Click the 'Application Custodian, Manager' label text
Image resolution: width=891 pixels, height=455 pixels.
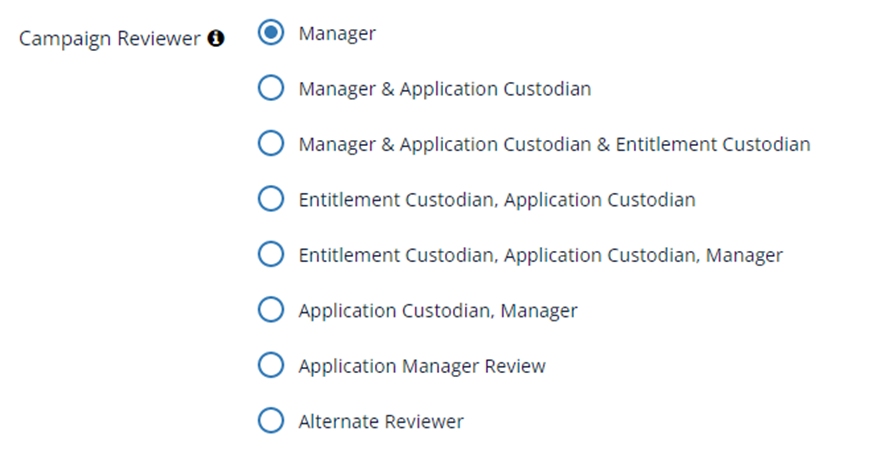coord(438,312)
